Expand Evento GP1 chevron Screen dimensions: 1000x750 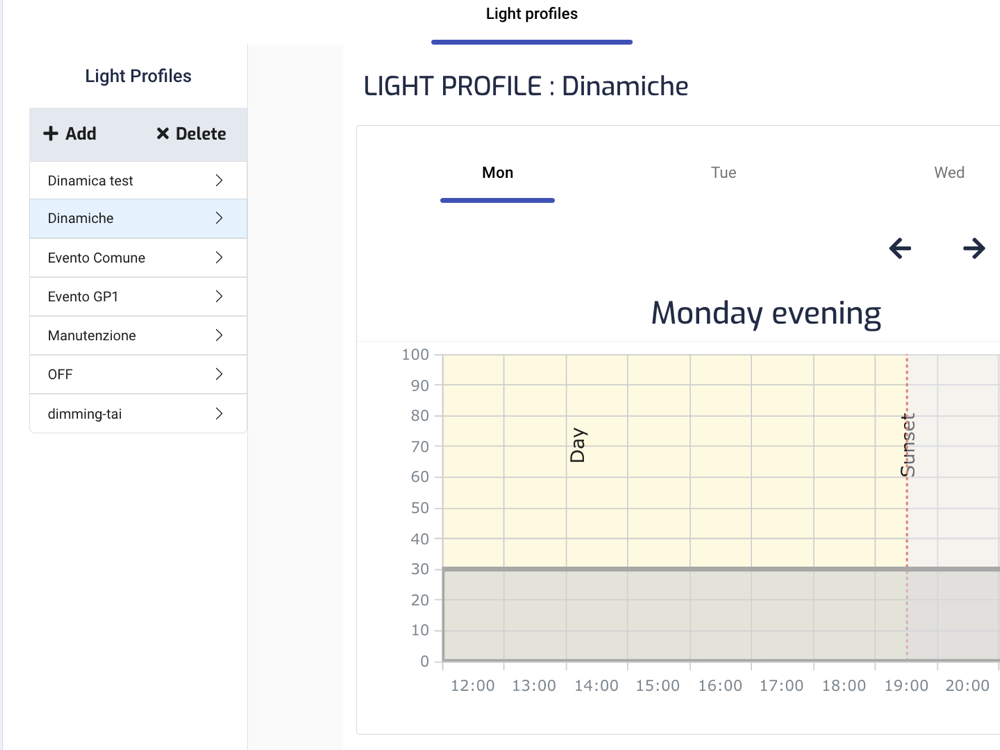pyautogui.click(x=219, y=297)
